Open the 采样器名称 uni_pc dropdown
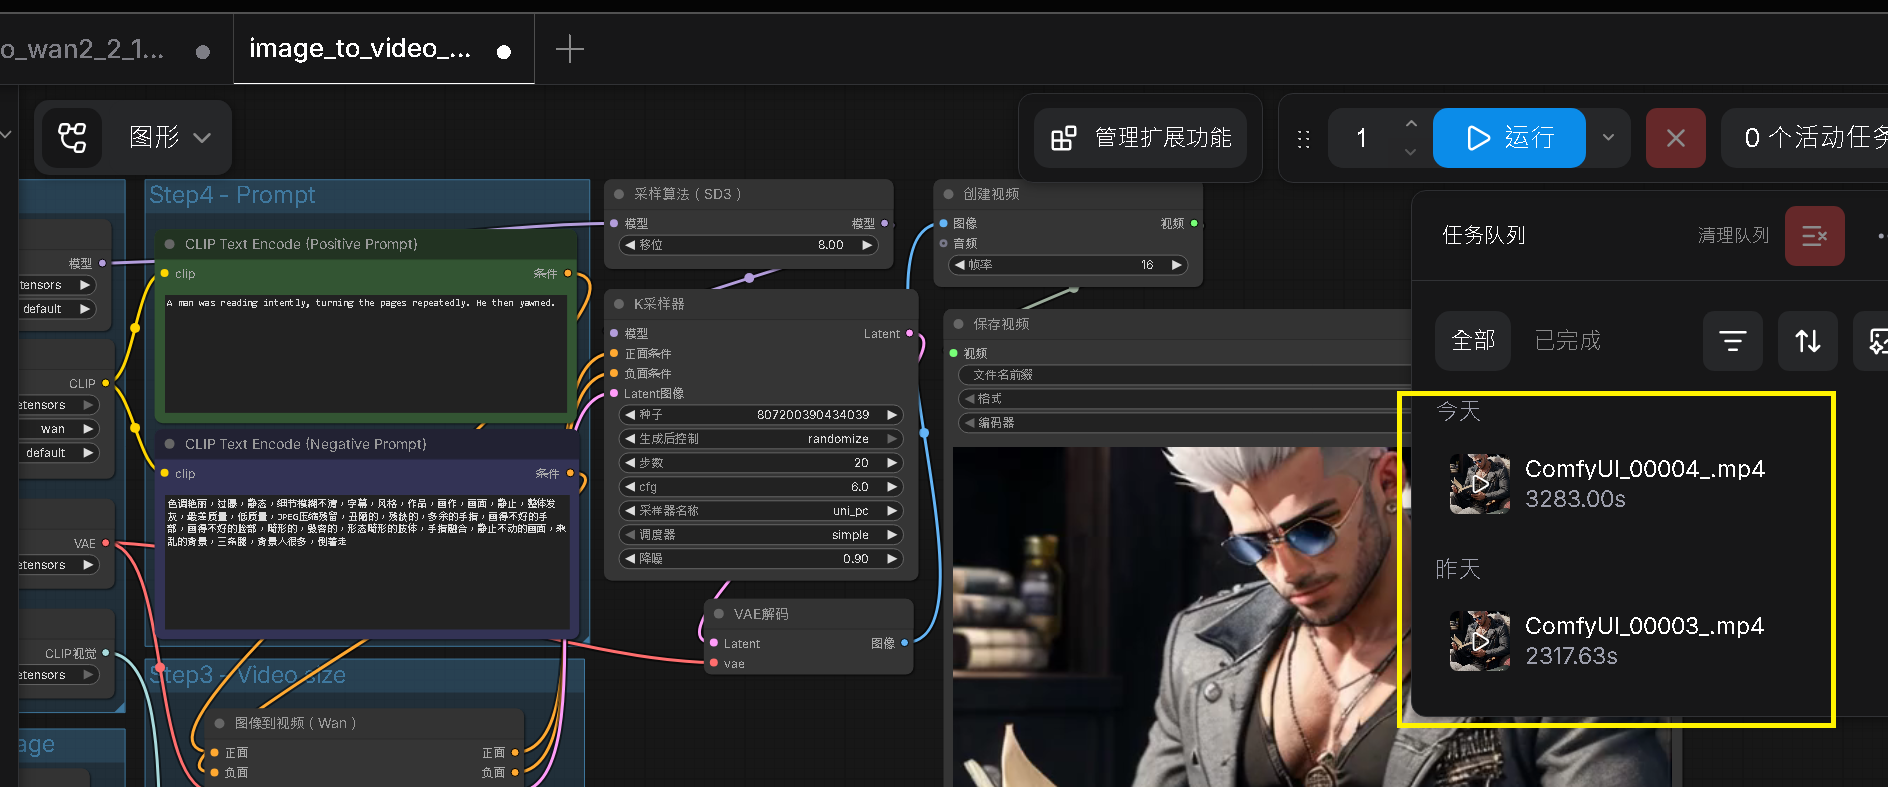 [761, 511]
